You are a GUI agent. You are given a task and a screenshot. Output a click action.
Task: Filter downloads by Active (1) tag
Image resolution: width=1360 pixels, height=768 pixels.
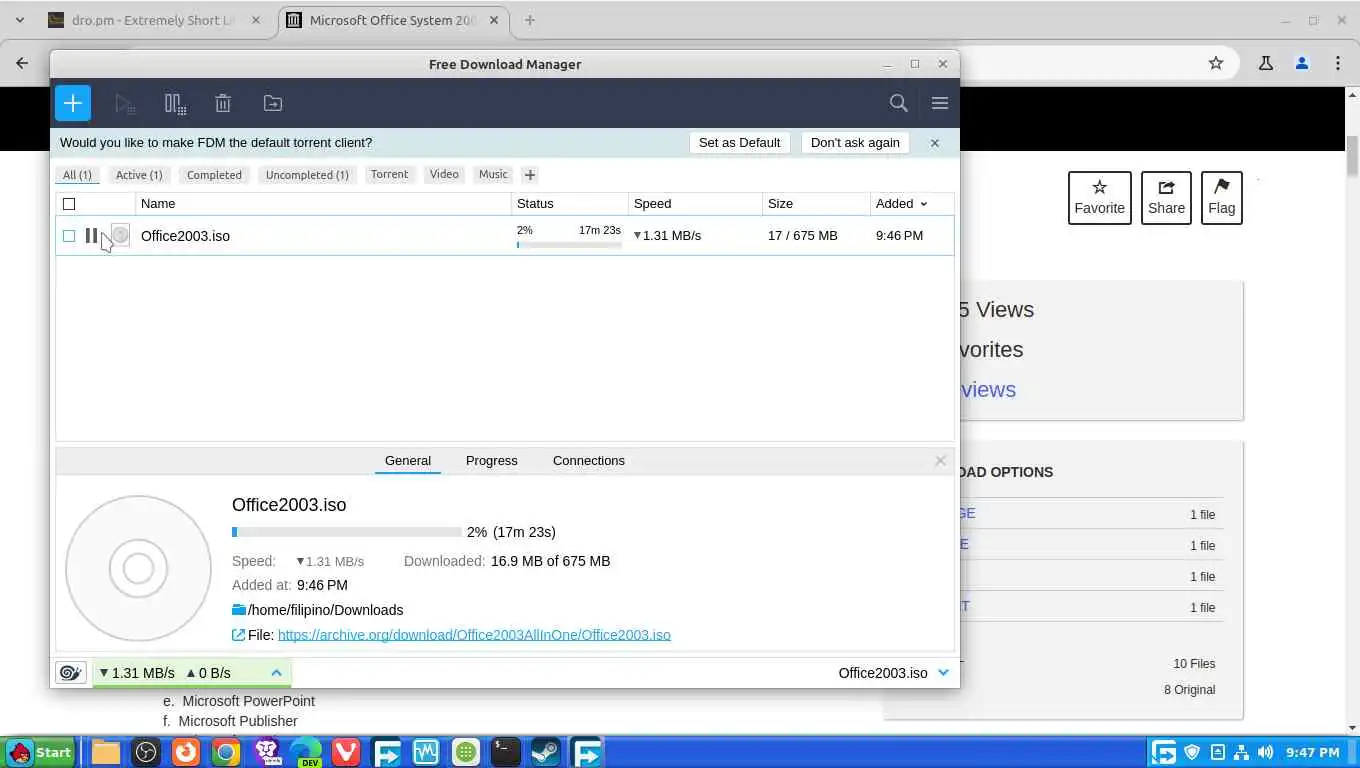pyautogui.click(x=139, y=175)
